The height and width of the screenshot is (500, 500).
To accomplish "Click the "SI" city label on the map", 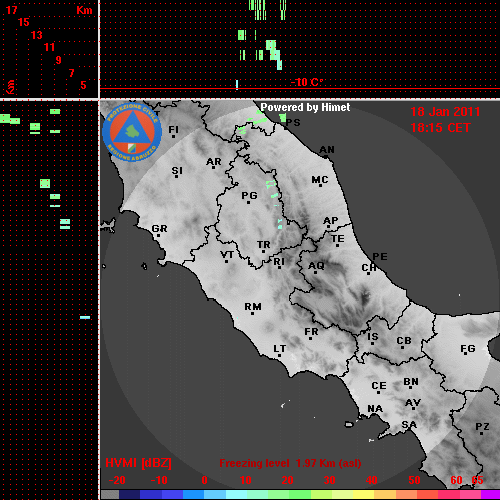I will (177, 171).
